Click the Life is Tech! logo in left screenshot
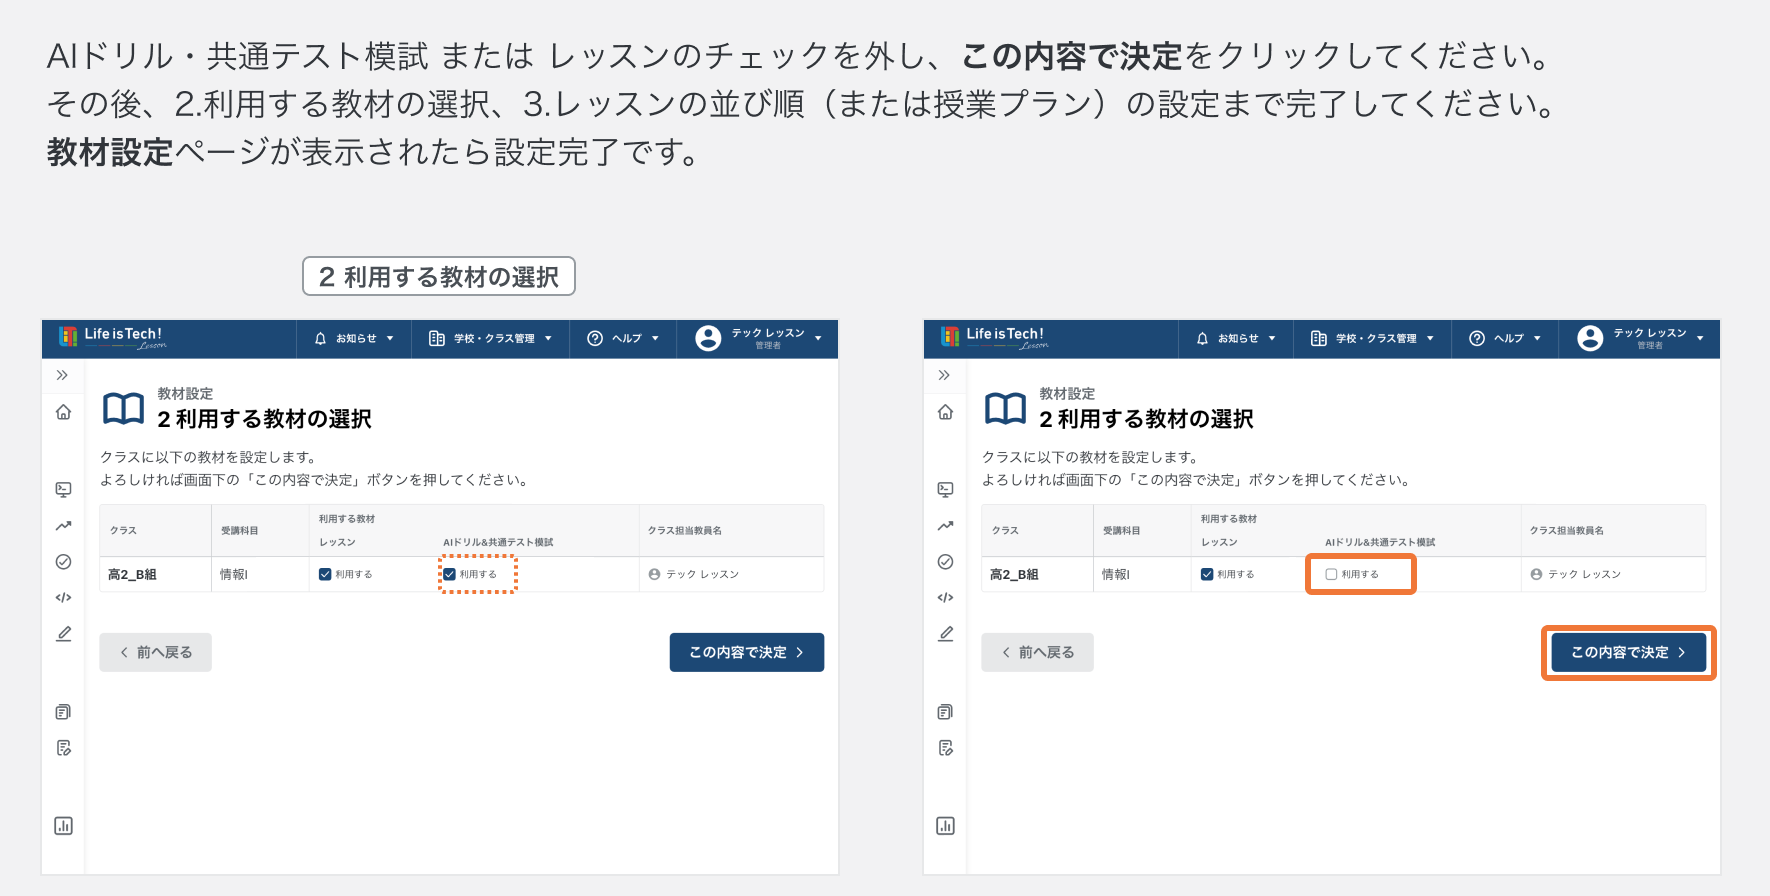 [x=113, y=338]
